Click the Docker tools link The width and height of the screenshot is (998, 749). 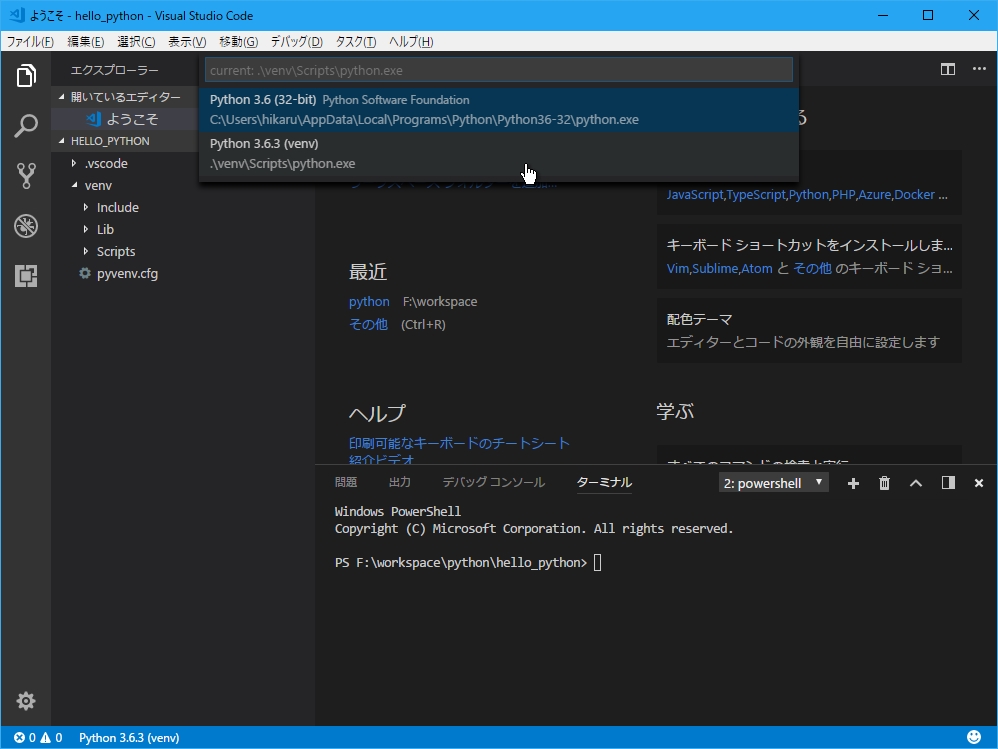pyautogui.click(x=915, y=195)
